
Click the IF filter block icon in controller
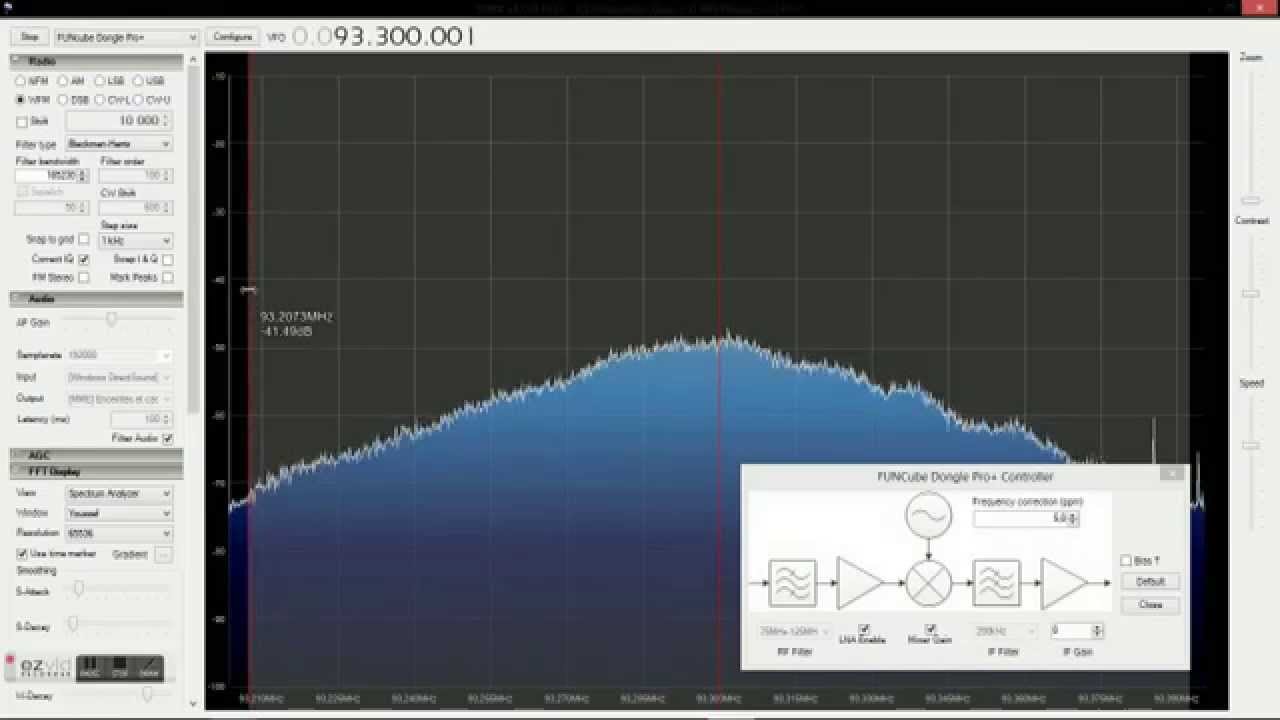tap(996, 583)
